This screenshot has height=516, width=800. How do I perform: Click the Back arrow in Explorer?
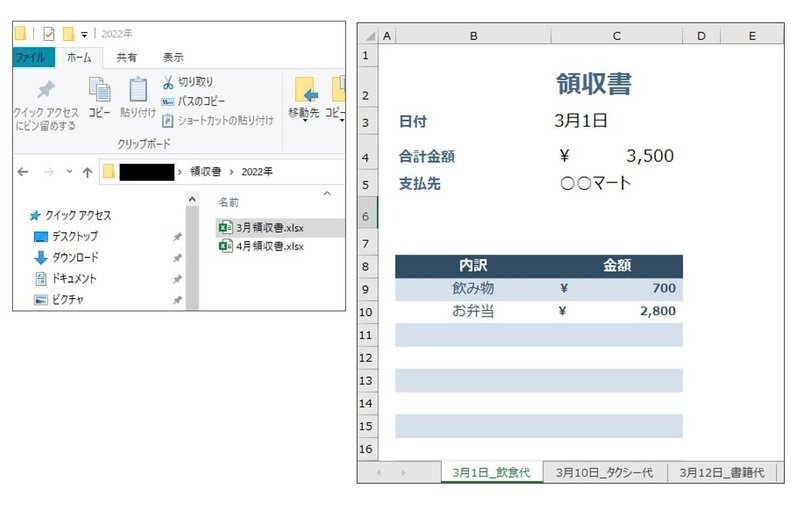[23, 172]
